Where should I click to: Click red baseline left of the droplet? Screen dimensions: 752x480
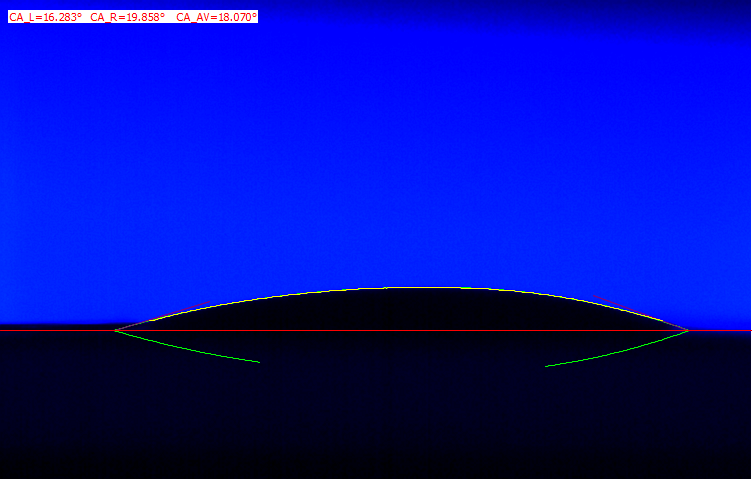coord(55,330)
